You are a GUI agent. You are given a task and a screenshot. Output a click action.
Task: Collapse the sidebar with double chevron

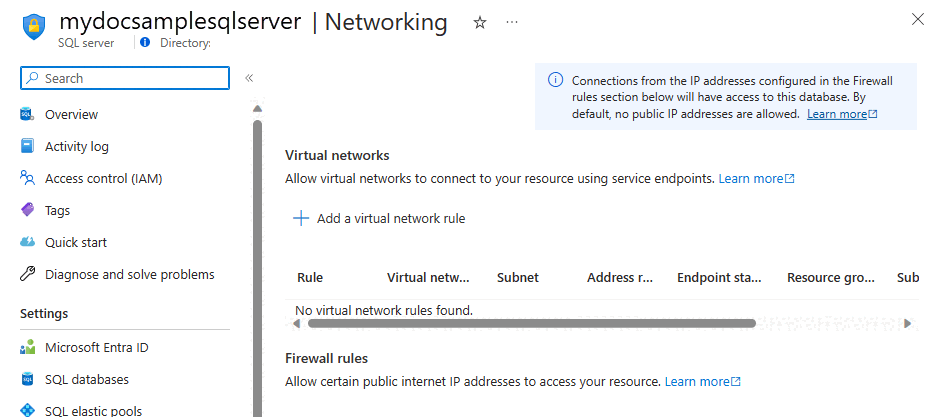(249, 78)
